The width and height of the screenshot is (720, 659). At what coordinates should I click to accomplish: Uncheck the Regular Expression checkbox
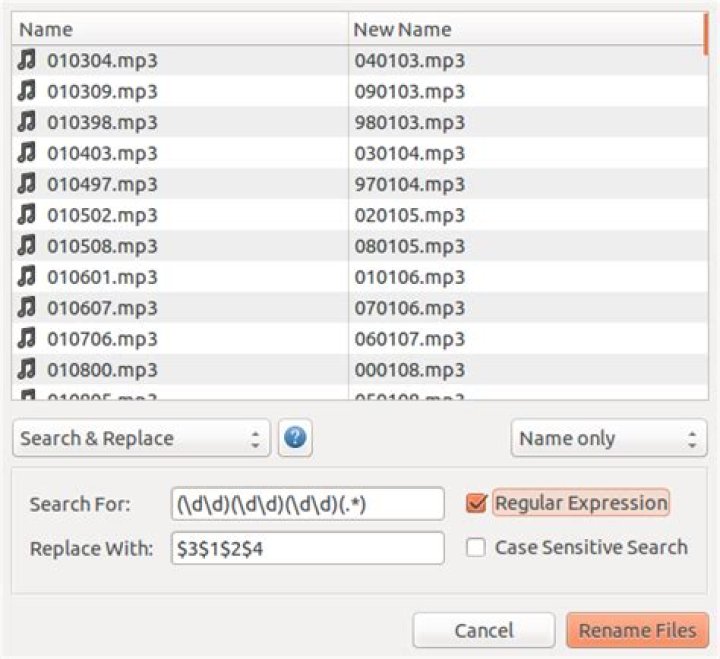coord(476,503)
